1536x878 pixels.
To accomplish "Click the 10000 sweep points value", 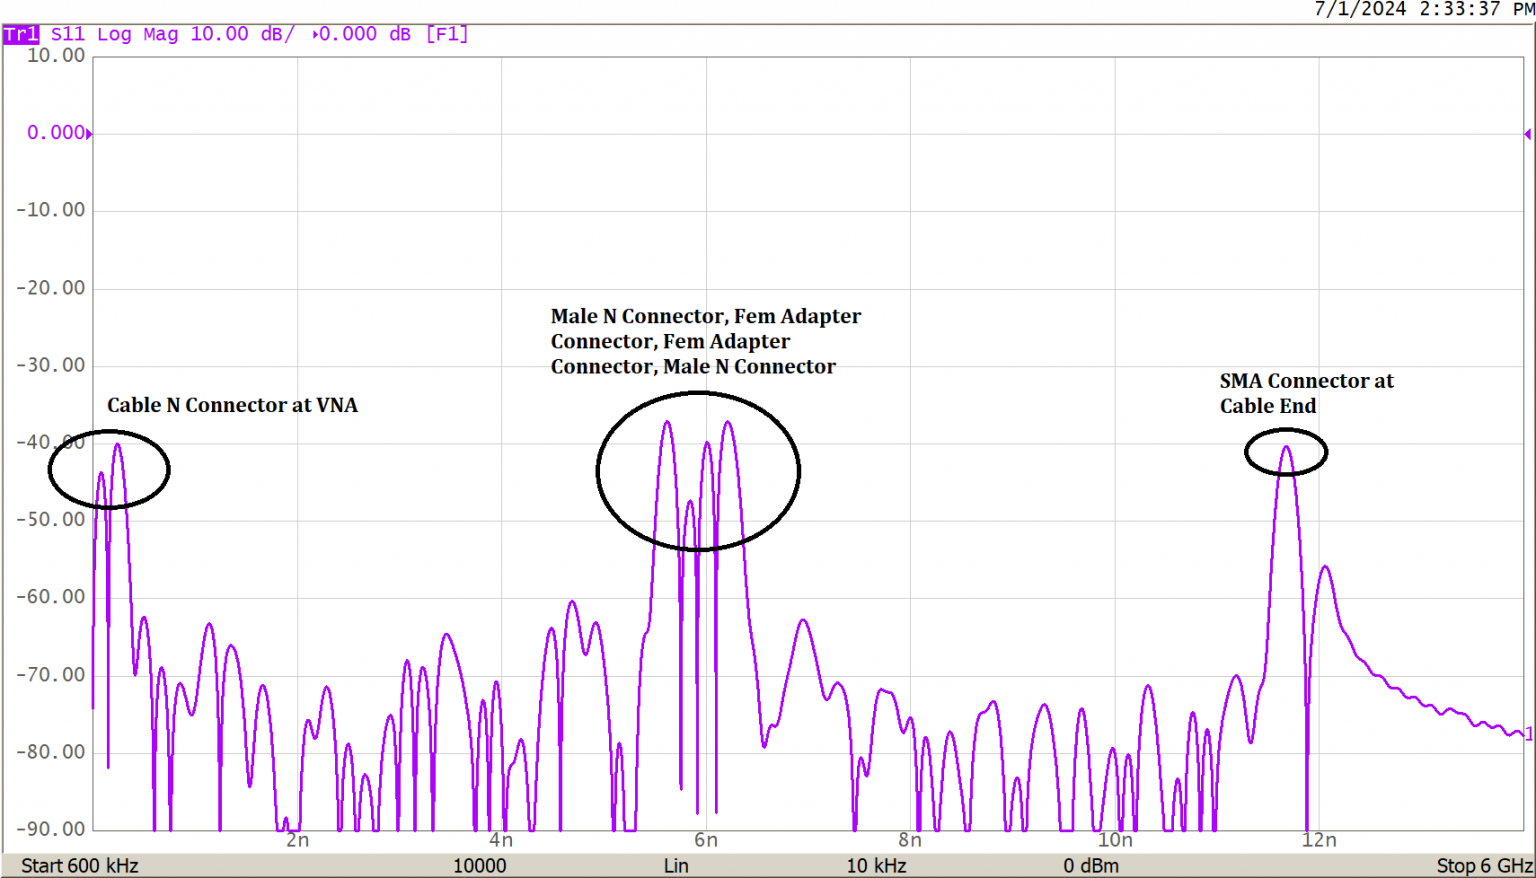I will click(482, 866).
